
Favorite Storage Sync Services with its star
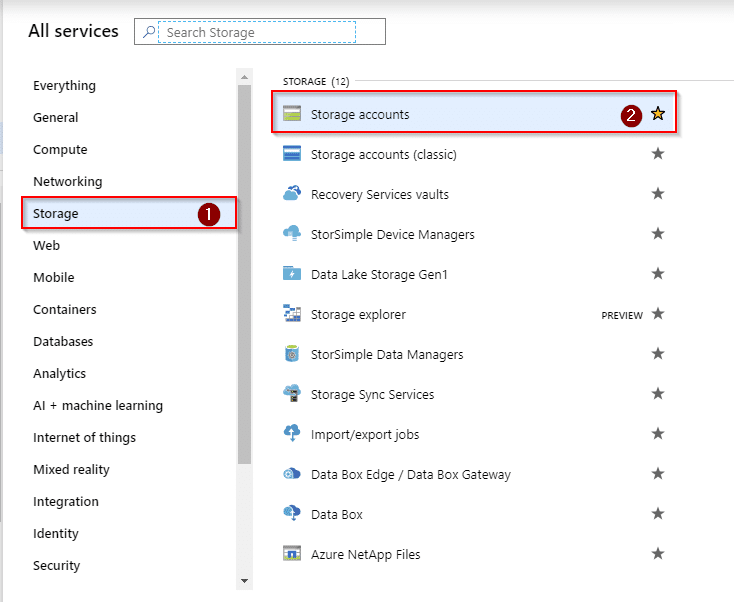(x=658, y=393)
